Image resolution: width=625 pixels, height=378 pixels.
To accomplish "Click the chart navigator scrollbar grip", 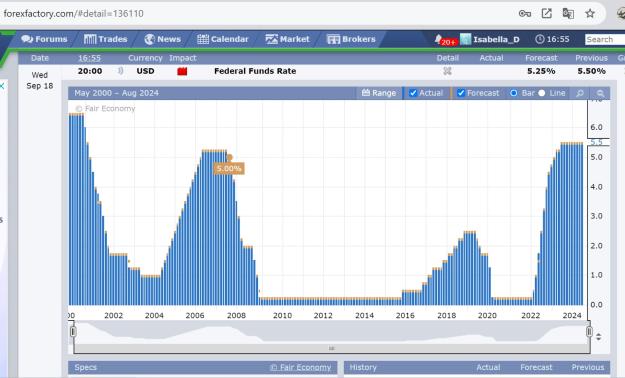I will point(332,348).
